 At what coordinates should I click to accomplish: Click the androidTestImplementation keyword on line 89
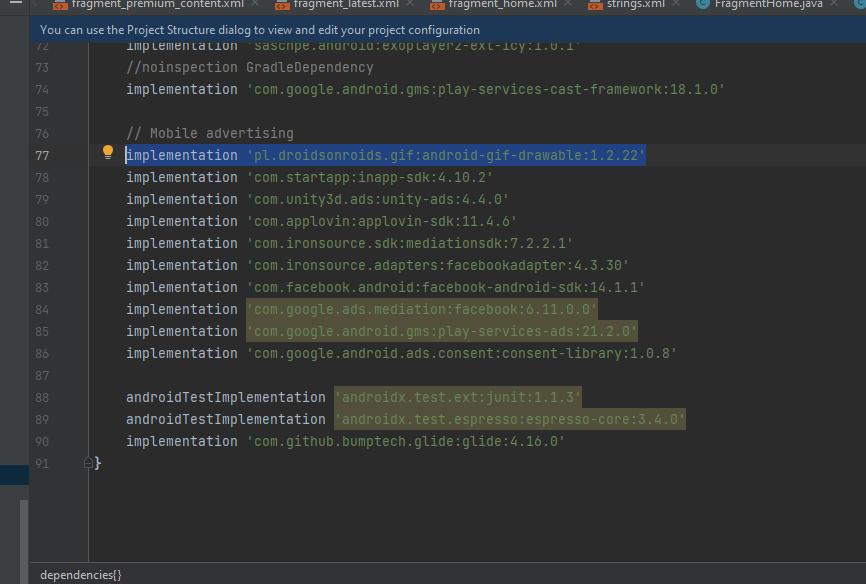pyautogui.click(x=226, y=419)
